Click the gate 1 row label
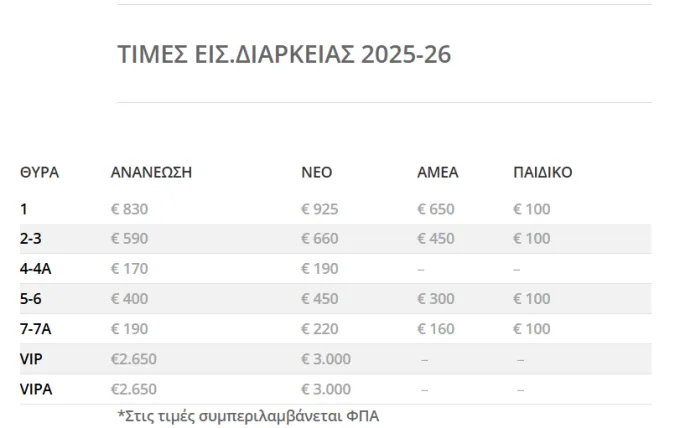Screen dimensions: 680x428 [24, 209]
